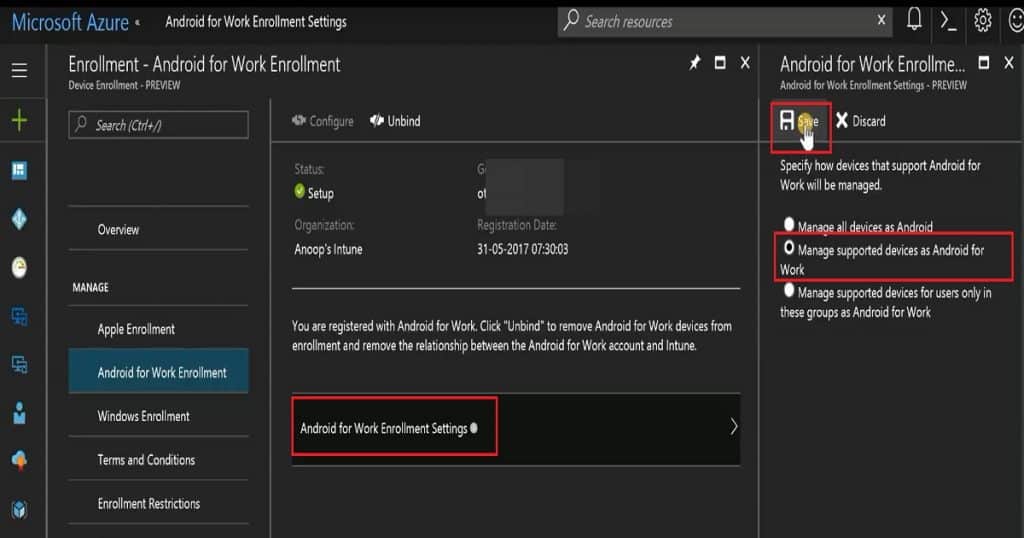Viewport: 1024px width, 538px height.
Task: Pin the Enrollment blade to dashboard
Action: tap(695, 63)
